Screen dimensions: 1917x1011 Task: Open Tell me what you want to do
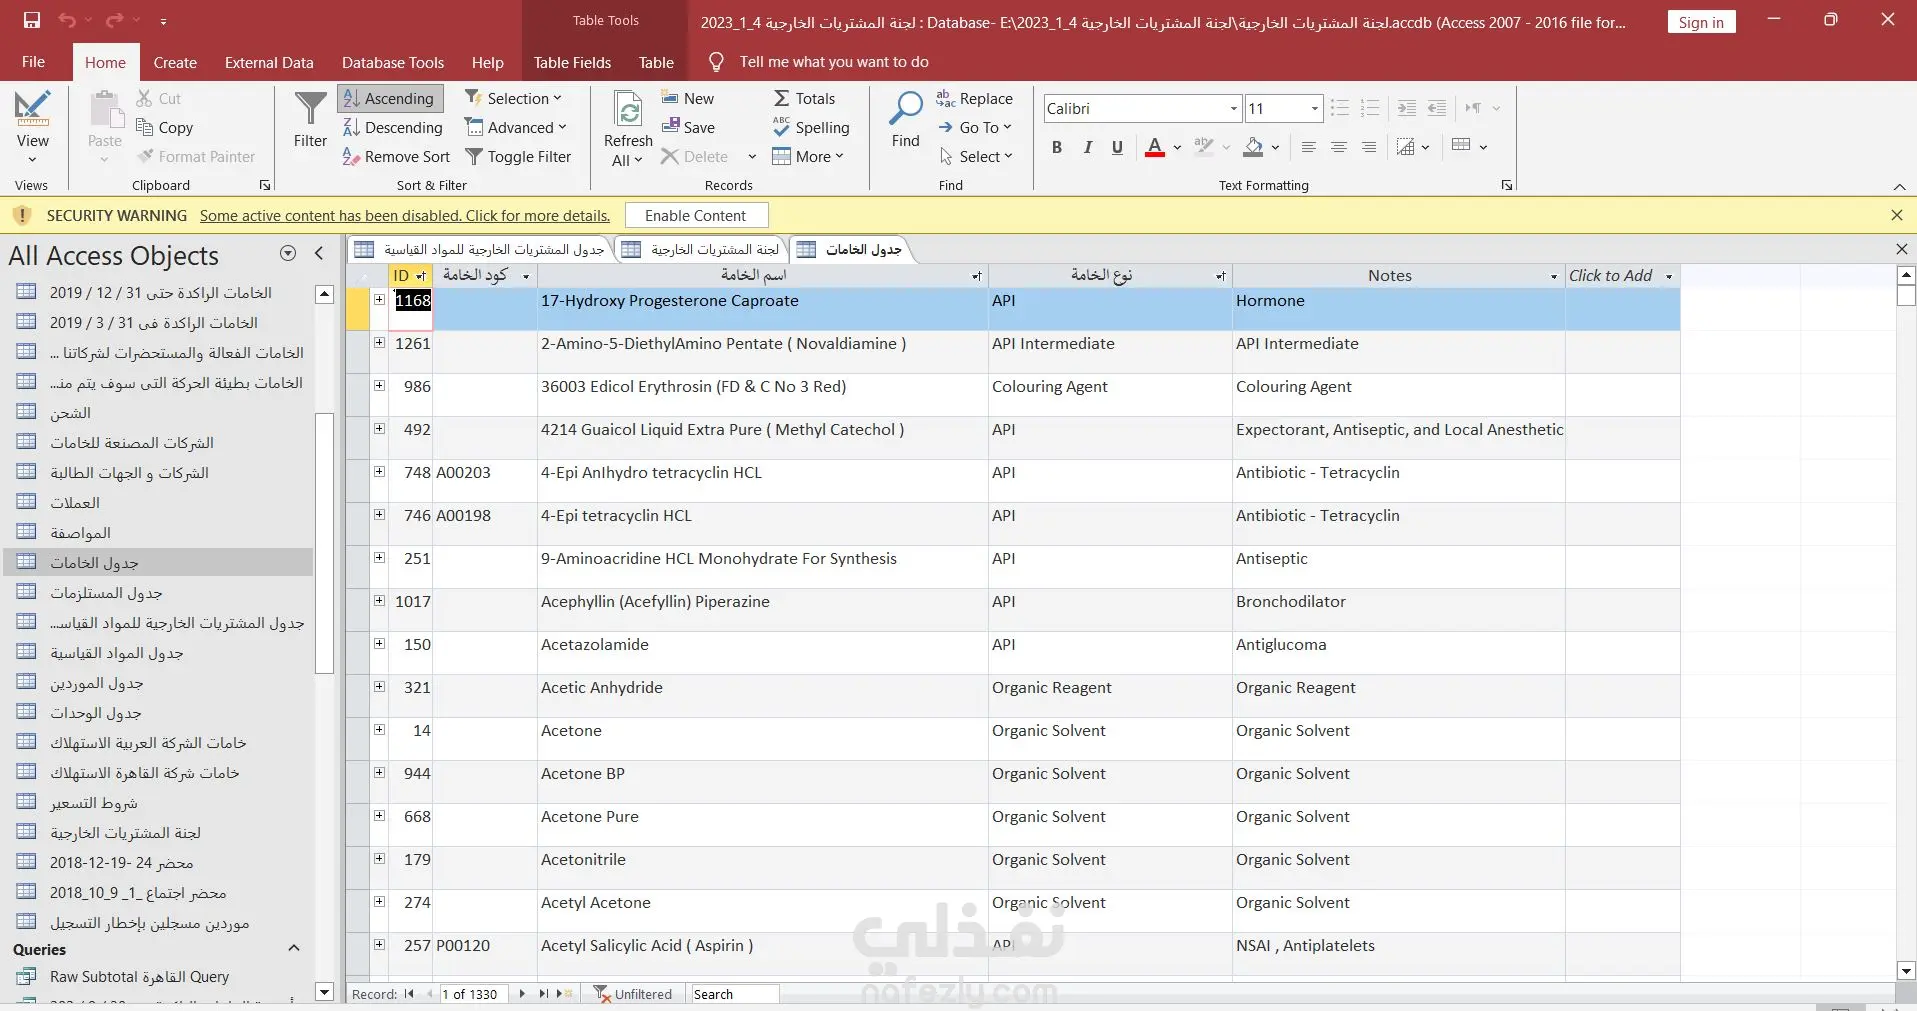coord(834,62)
